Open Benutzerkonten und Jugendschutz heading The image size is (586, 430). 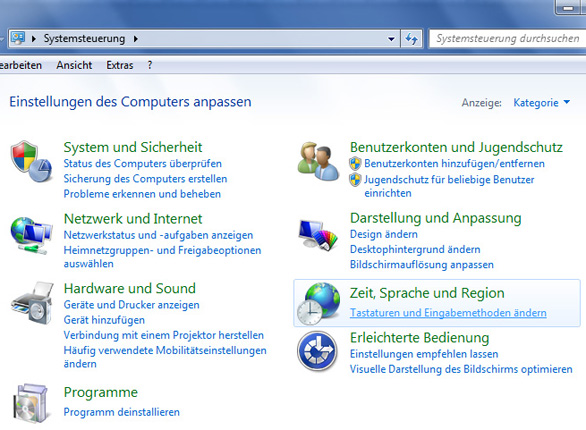[456, 147]
